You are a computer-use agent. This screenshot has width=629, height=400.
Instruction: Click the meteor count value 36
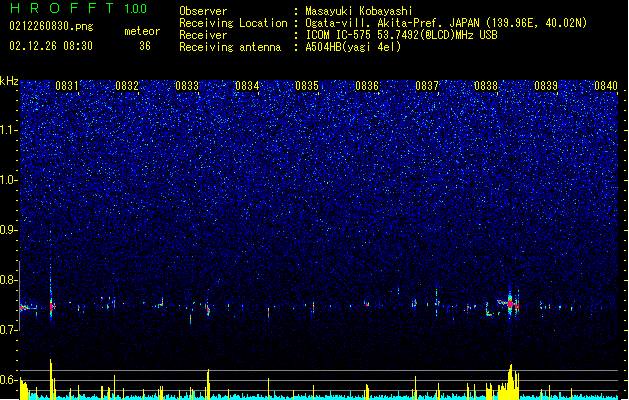tap(145, 46)
